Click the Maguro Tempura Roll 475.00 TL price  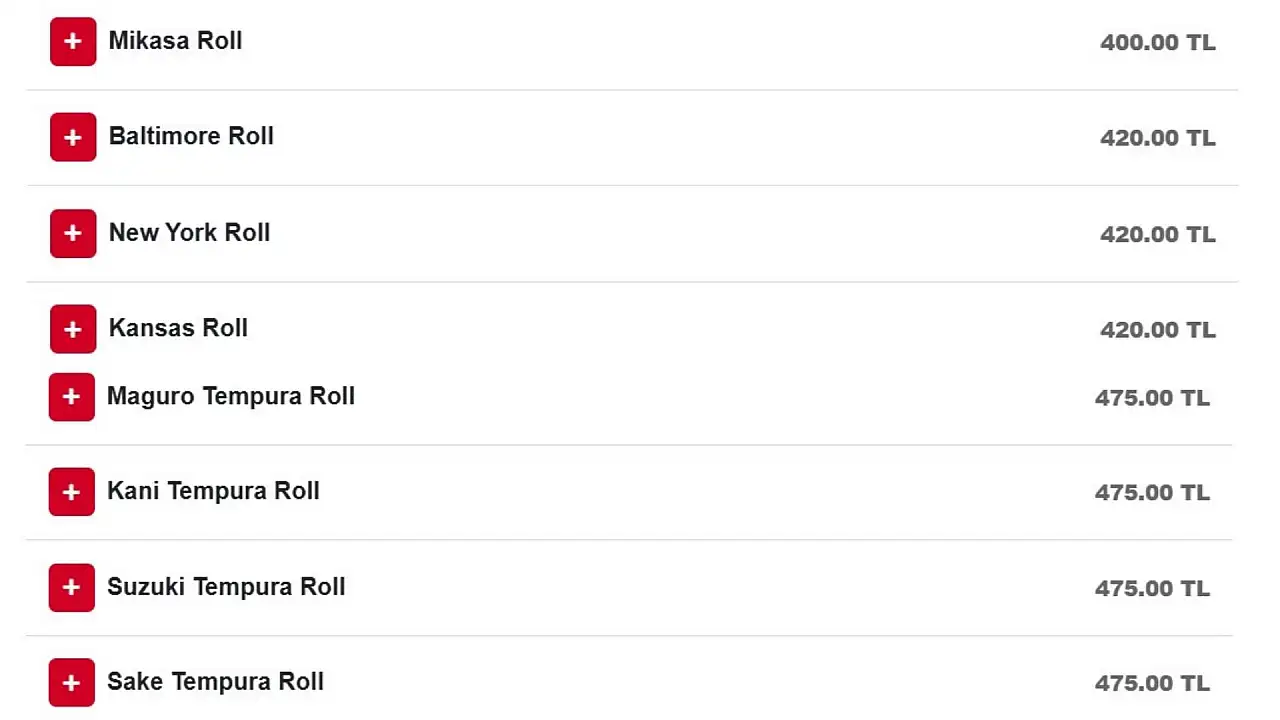coord(1152,398)
